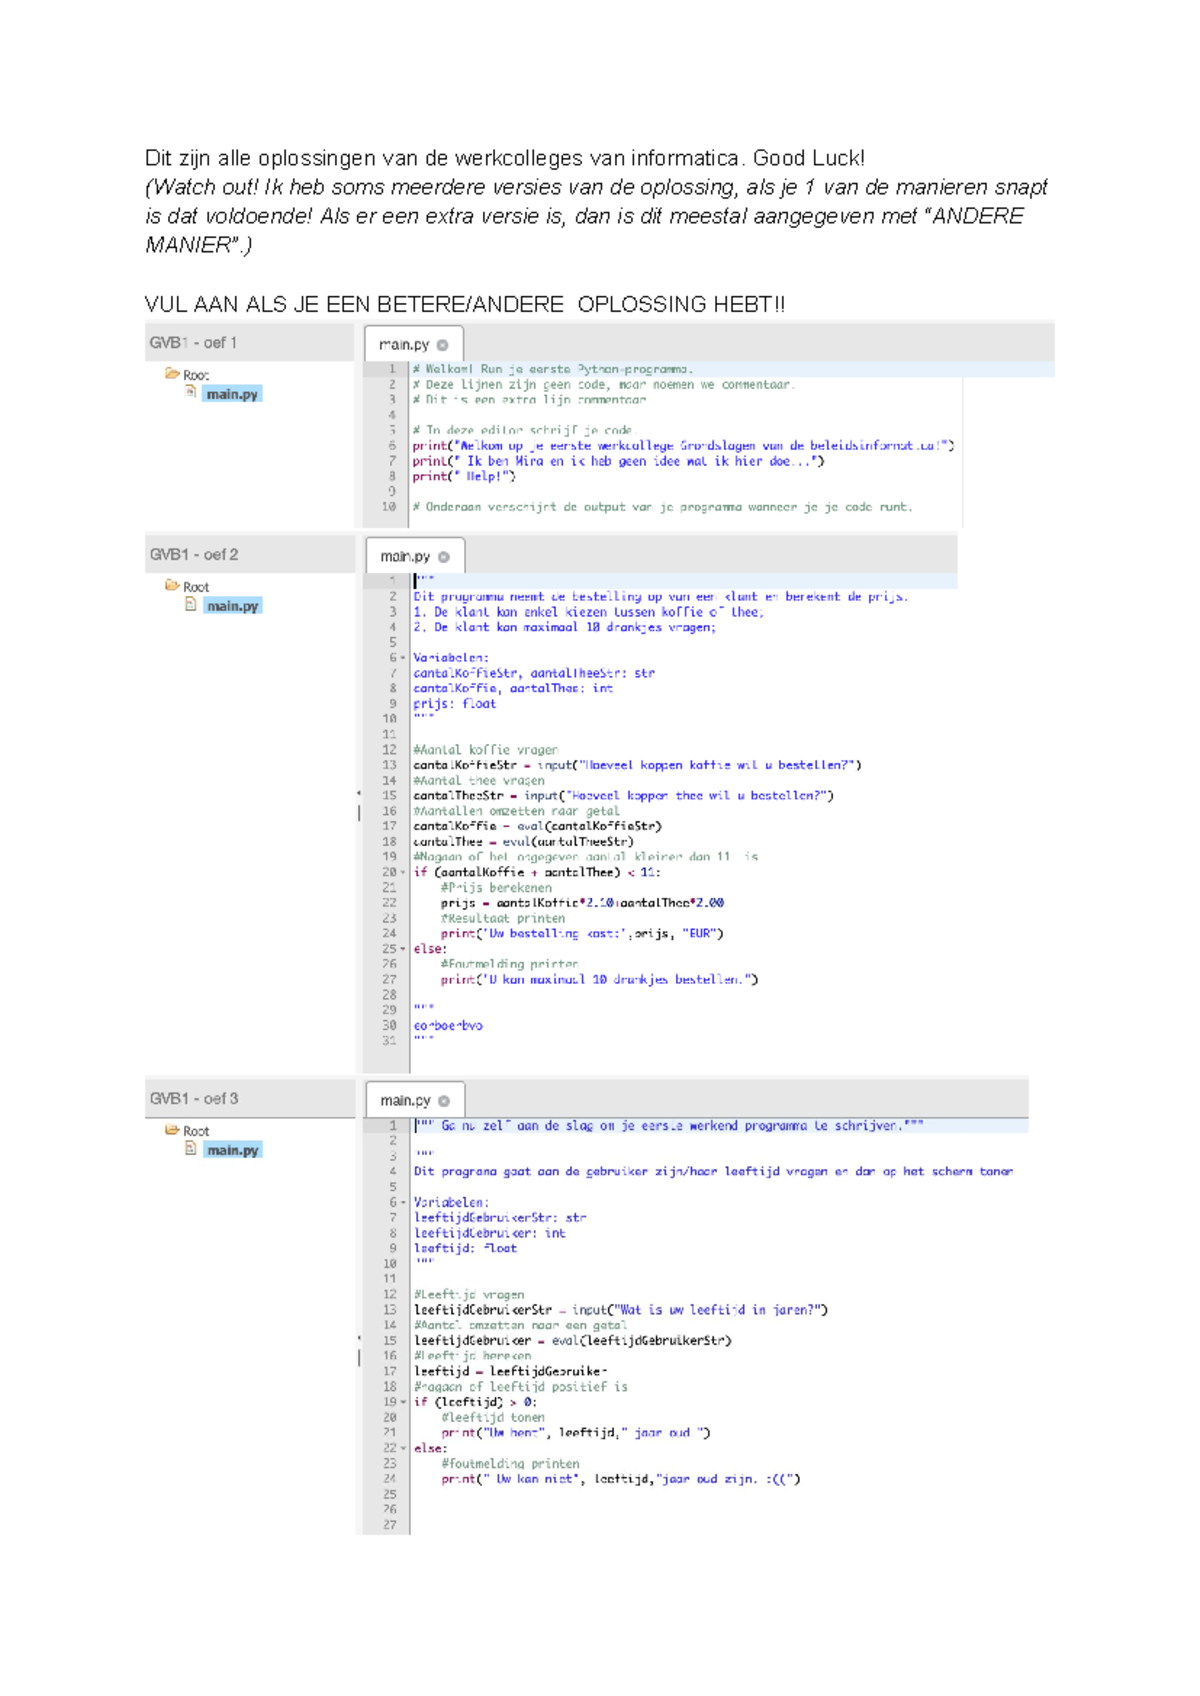1200x1696 pixels.
Task: Close the main.py tab in the oef 1 editor
Action: [443, 345]
